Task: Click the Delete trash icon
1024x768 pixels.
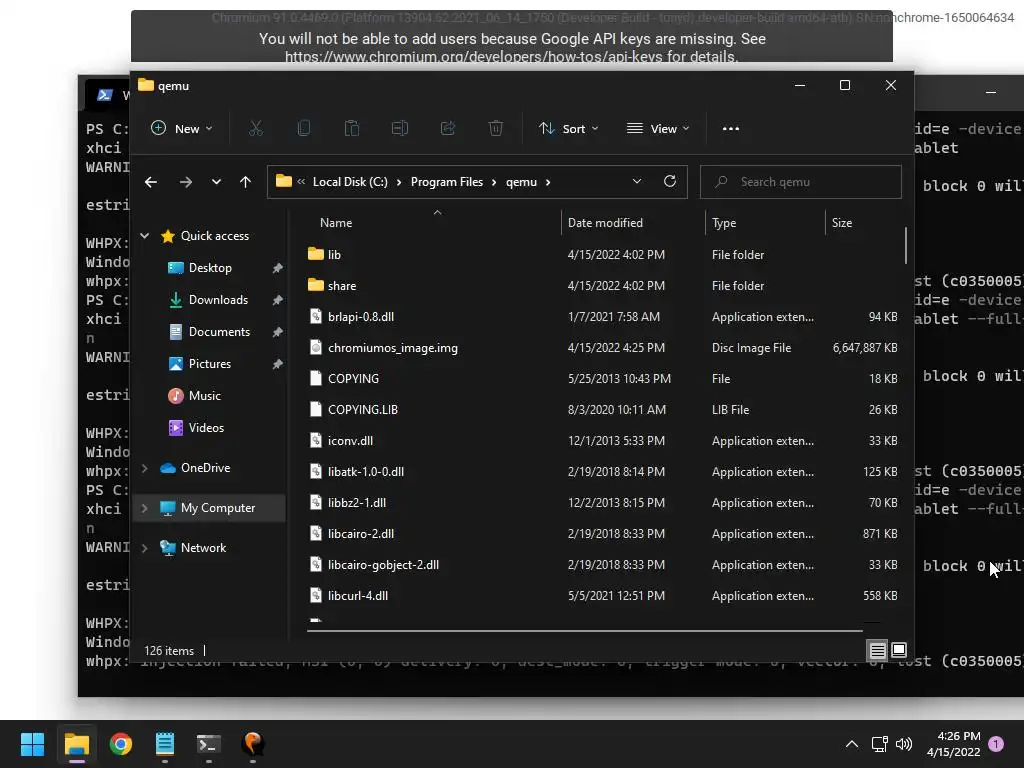Action: 496,129
